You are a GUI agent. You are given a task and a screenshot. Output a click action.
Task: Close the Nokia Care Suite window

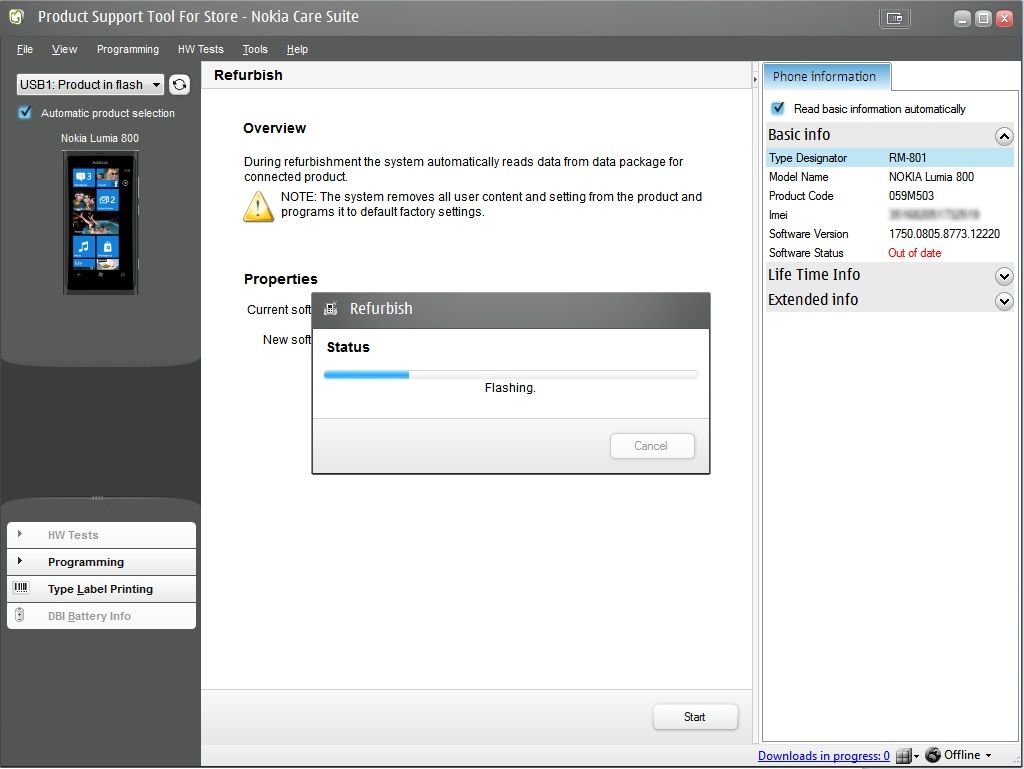pyautogui.click(x=1004, y=18)
